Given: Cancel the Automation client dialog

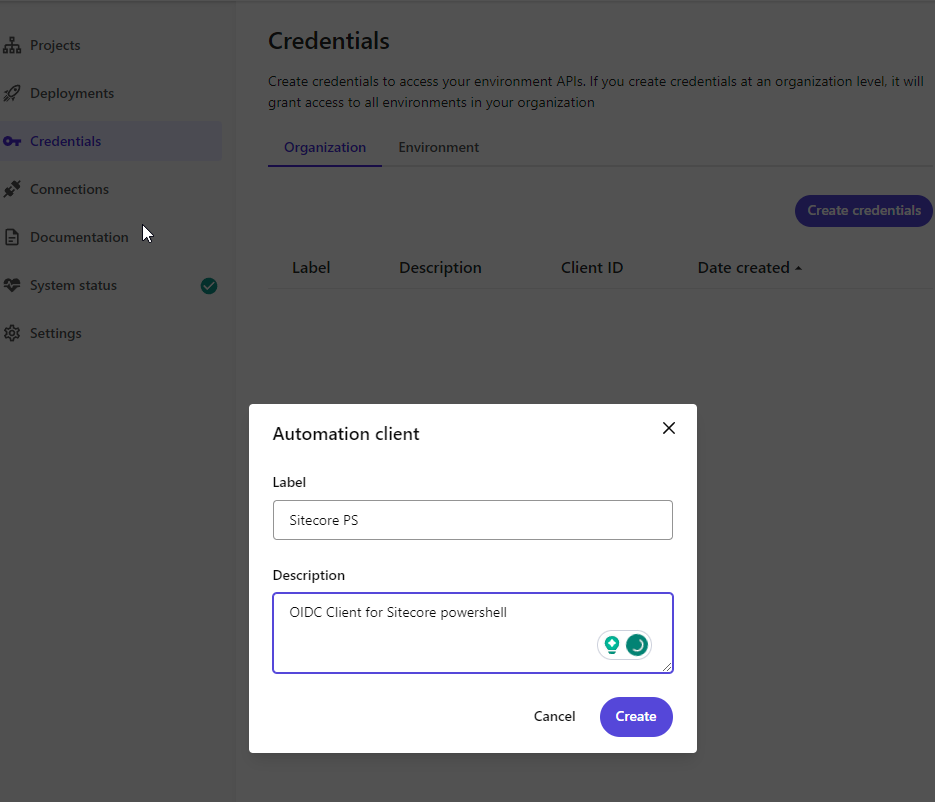Looking at the screenshot, I should click(x=554, y=716).
